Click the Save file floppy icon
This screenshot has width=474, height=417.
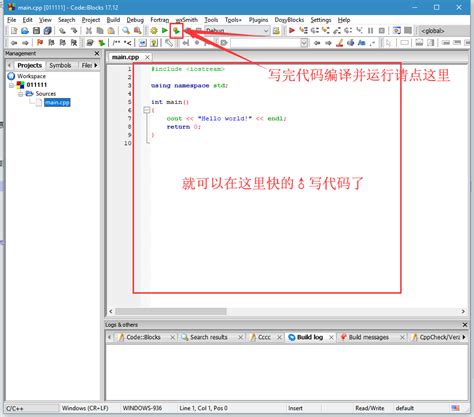pos(36,31)
